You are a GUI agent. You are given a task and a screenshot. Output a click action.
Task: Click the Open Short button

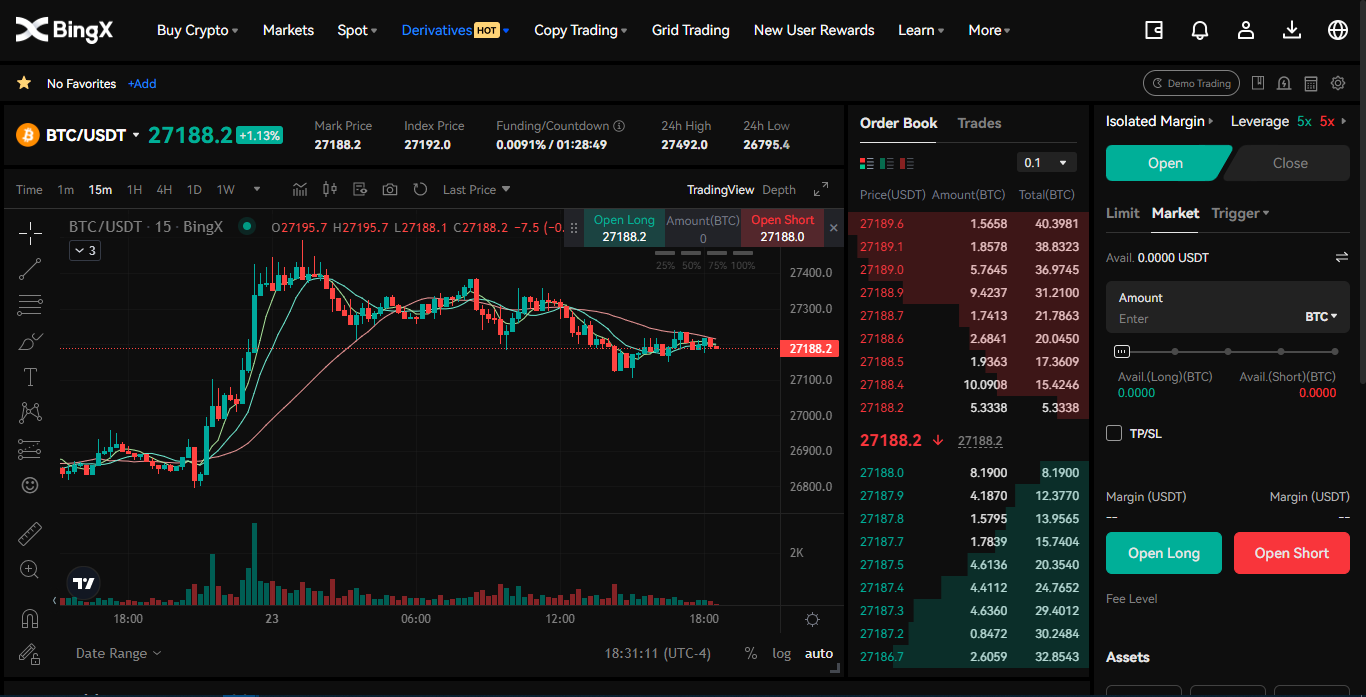pyautogui.click(x=1292, y=553)
